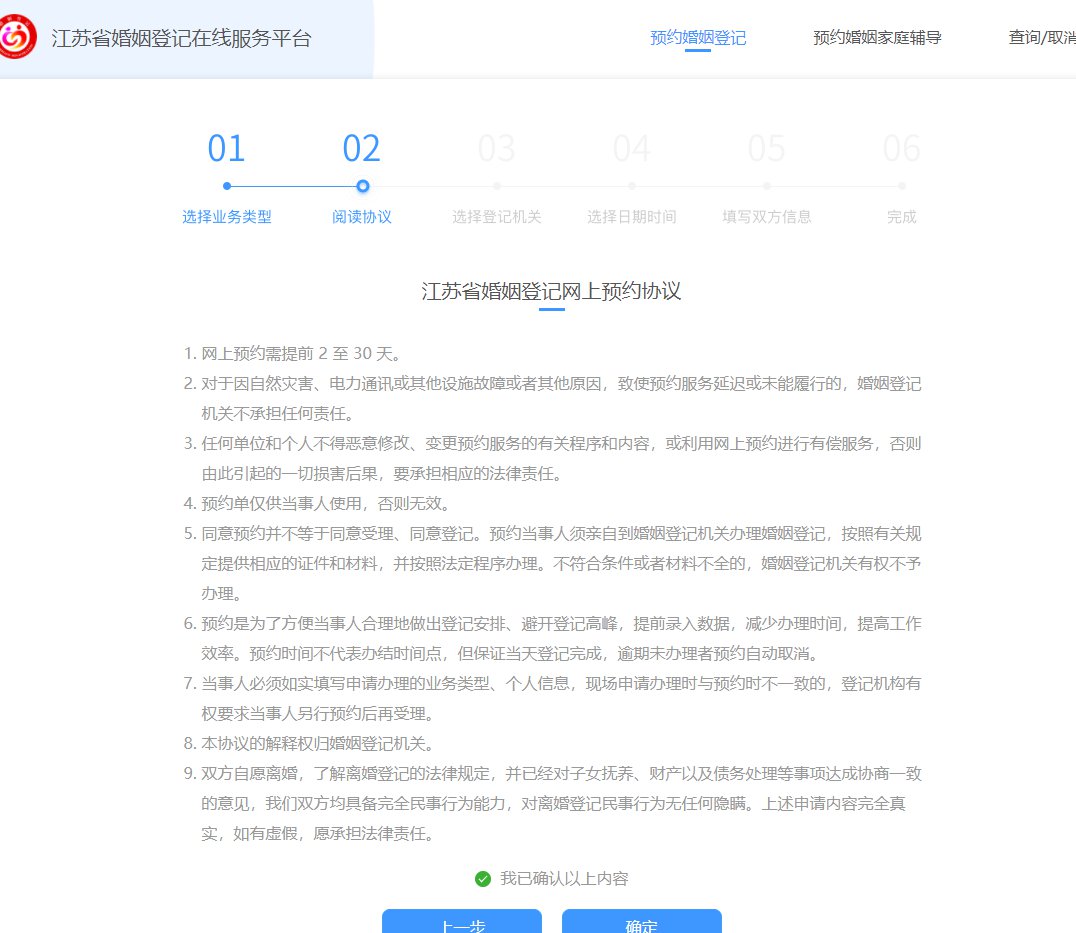Viewport: 1076px width, 933px height.
Task: Click the red platform logo icon
Action: [x=16, y=37]
